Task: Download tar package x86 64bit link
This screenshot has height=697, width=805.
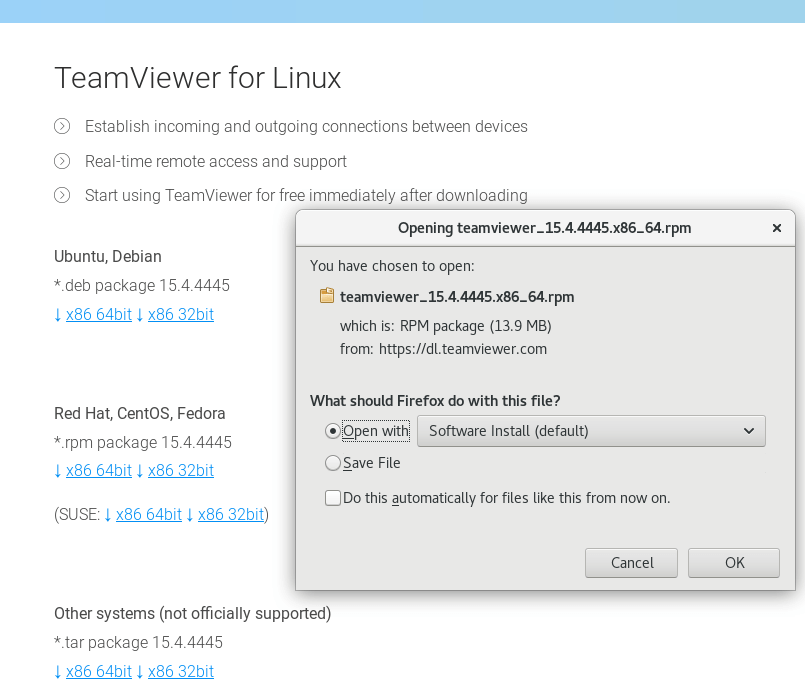Action: click(98, 671)
